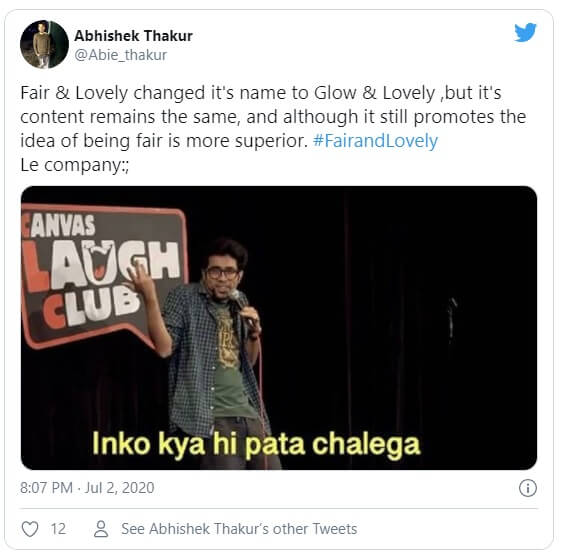Screen dimensions: 565x557
Task: Click the comedian's glasses in the image
Action: (x=222, y=273)
